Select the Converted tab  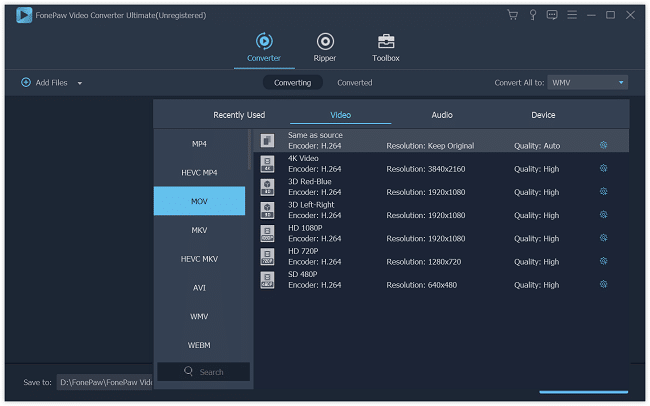coord(354,83)
